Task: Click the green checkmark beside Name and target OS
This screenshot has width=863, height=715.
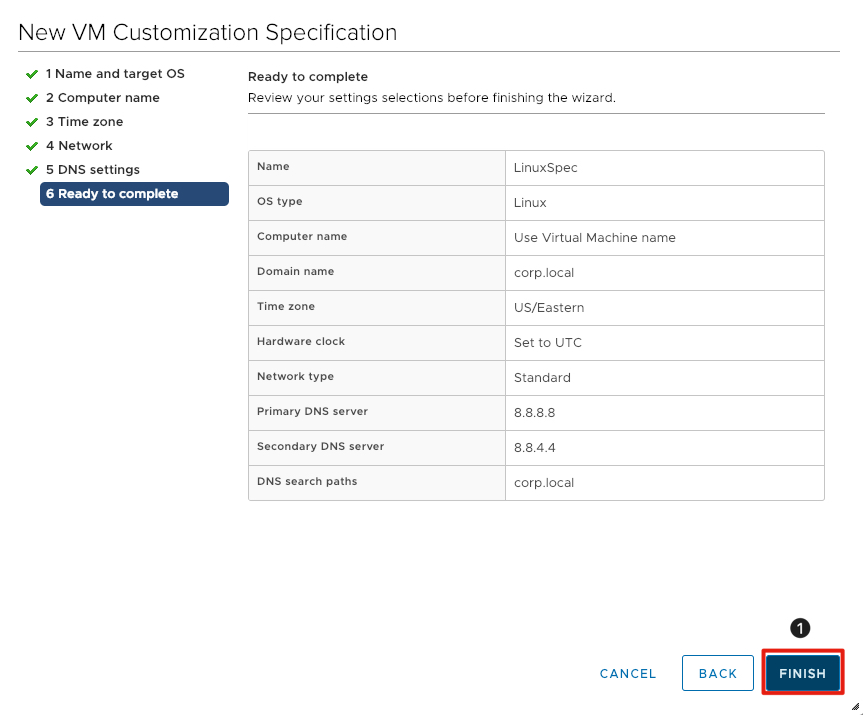Action: tap(33, 74)
